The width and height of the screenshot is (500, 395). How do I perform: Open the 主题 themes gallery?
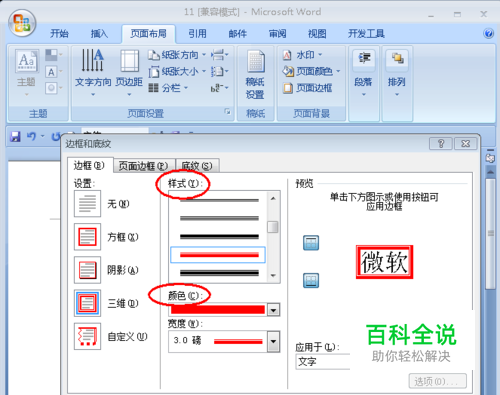point(26,72)
